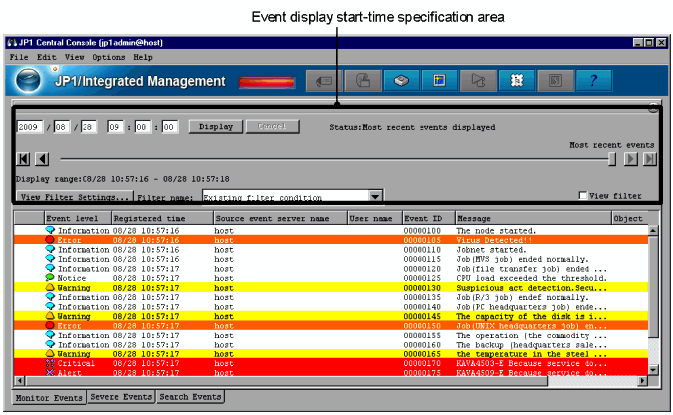
Task: Jump to the earliest events with the first-arrow button
Action: point(23,159)
